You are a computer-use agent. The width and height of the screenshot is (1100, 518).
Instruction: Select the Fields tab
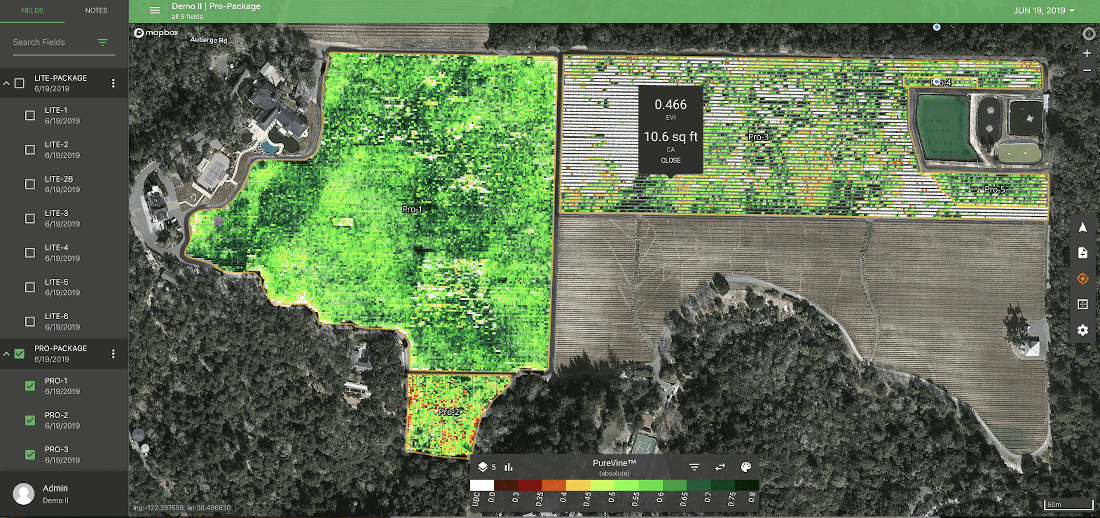[x=32, y=10]
